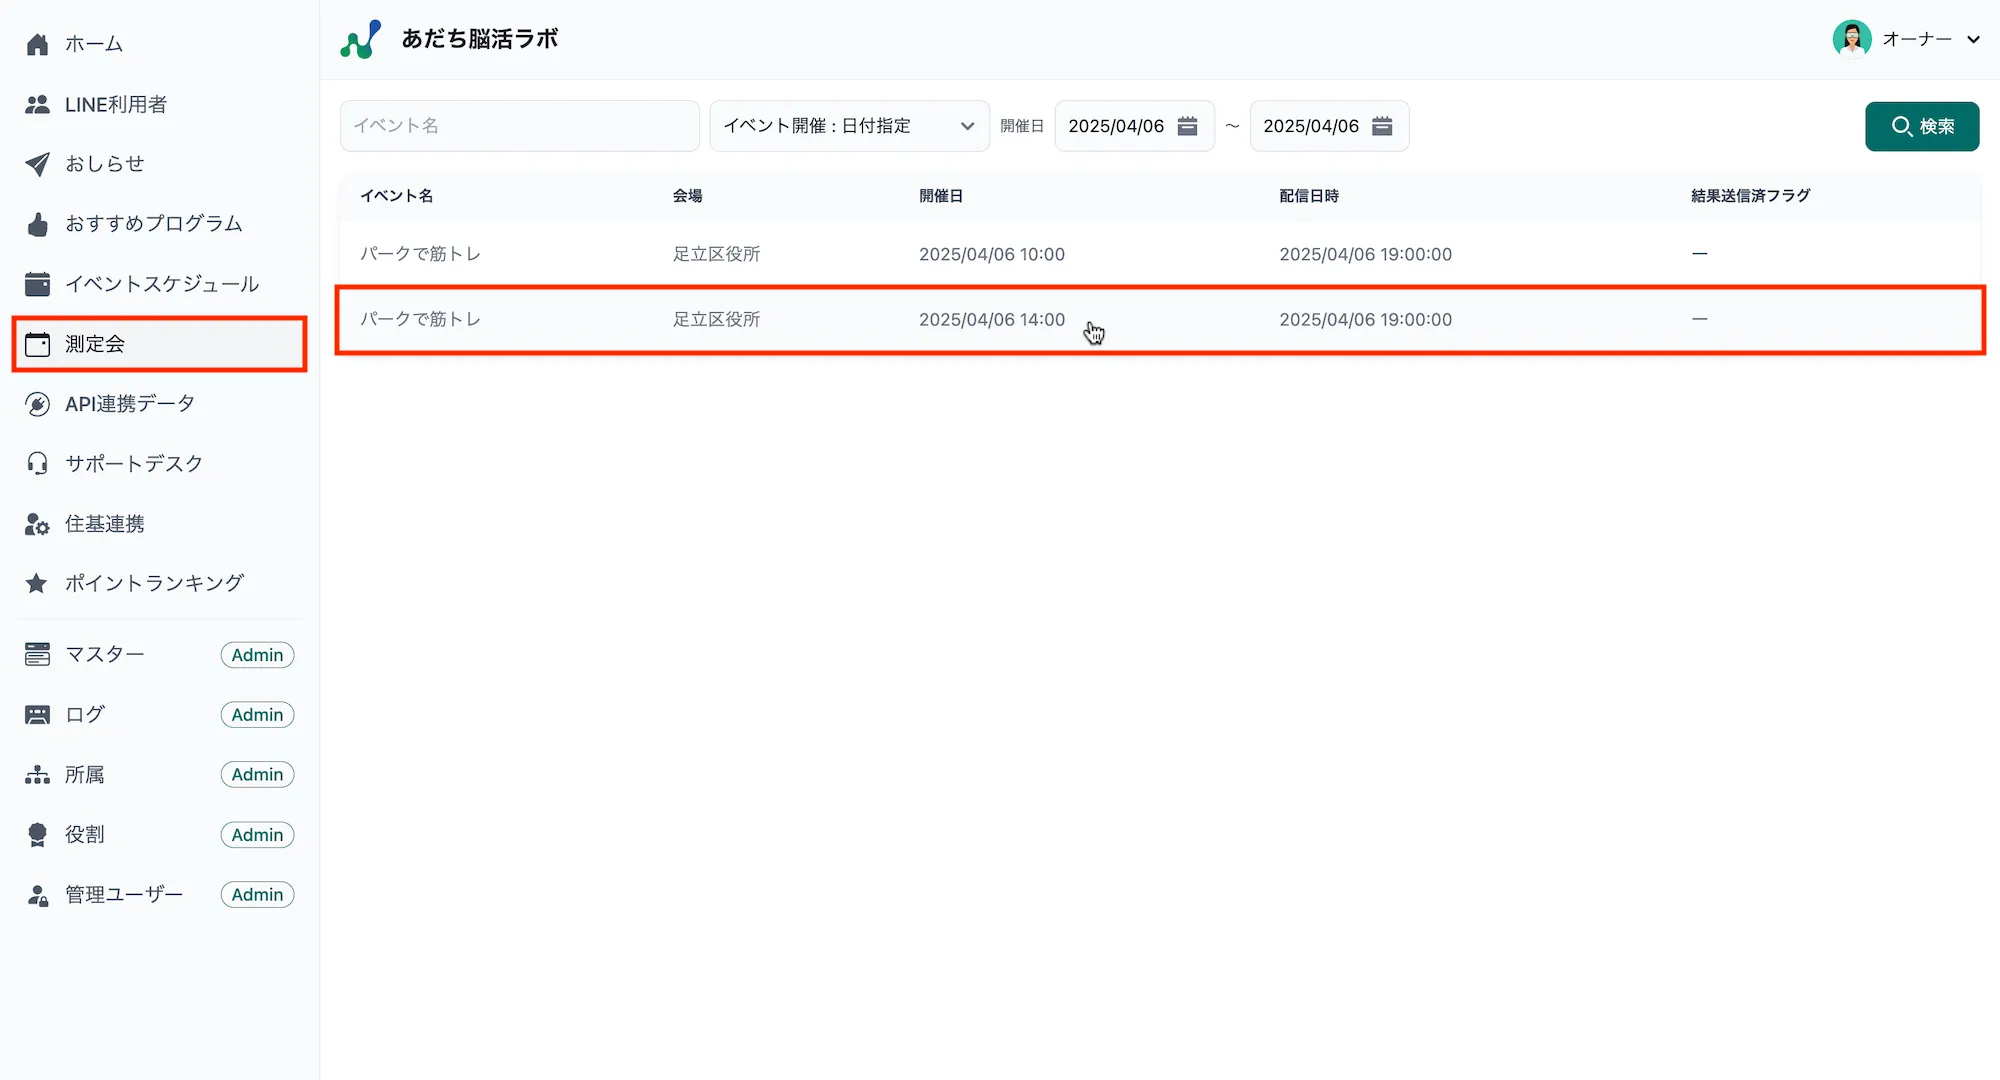Click the API連携データ globe icon
The height and width of the screenshot is (1080, 2000).
[37, 403]
